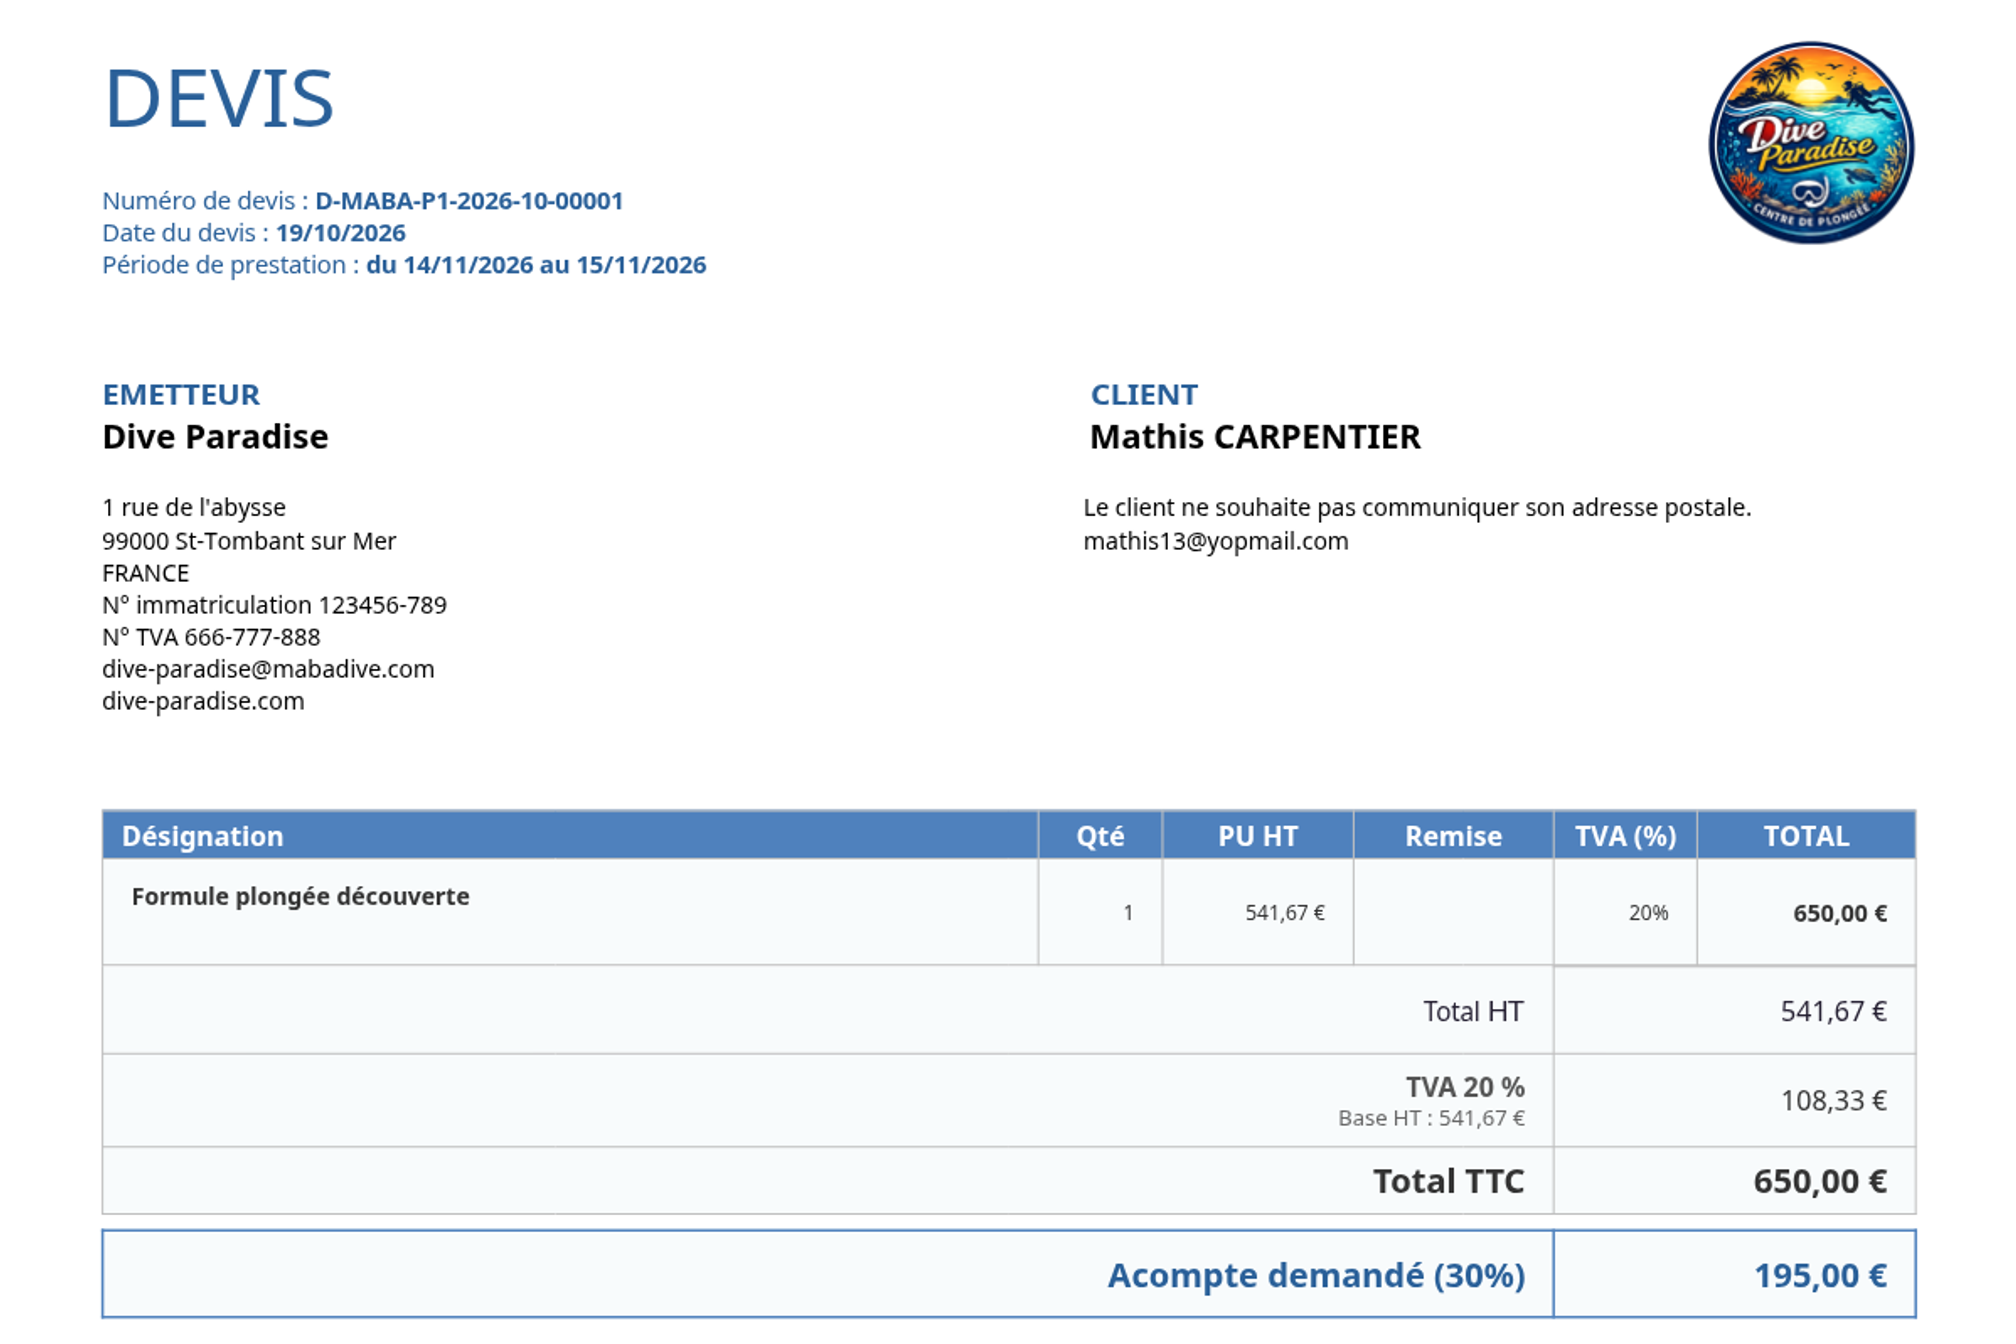Click the quote date 19/10/2026

coord(341,233)
